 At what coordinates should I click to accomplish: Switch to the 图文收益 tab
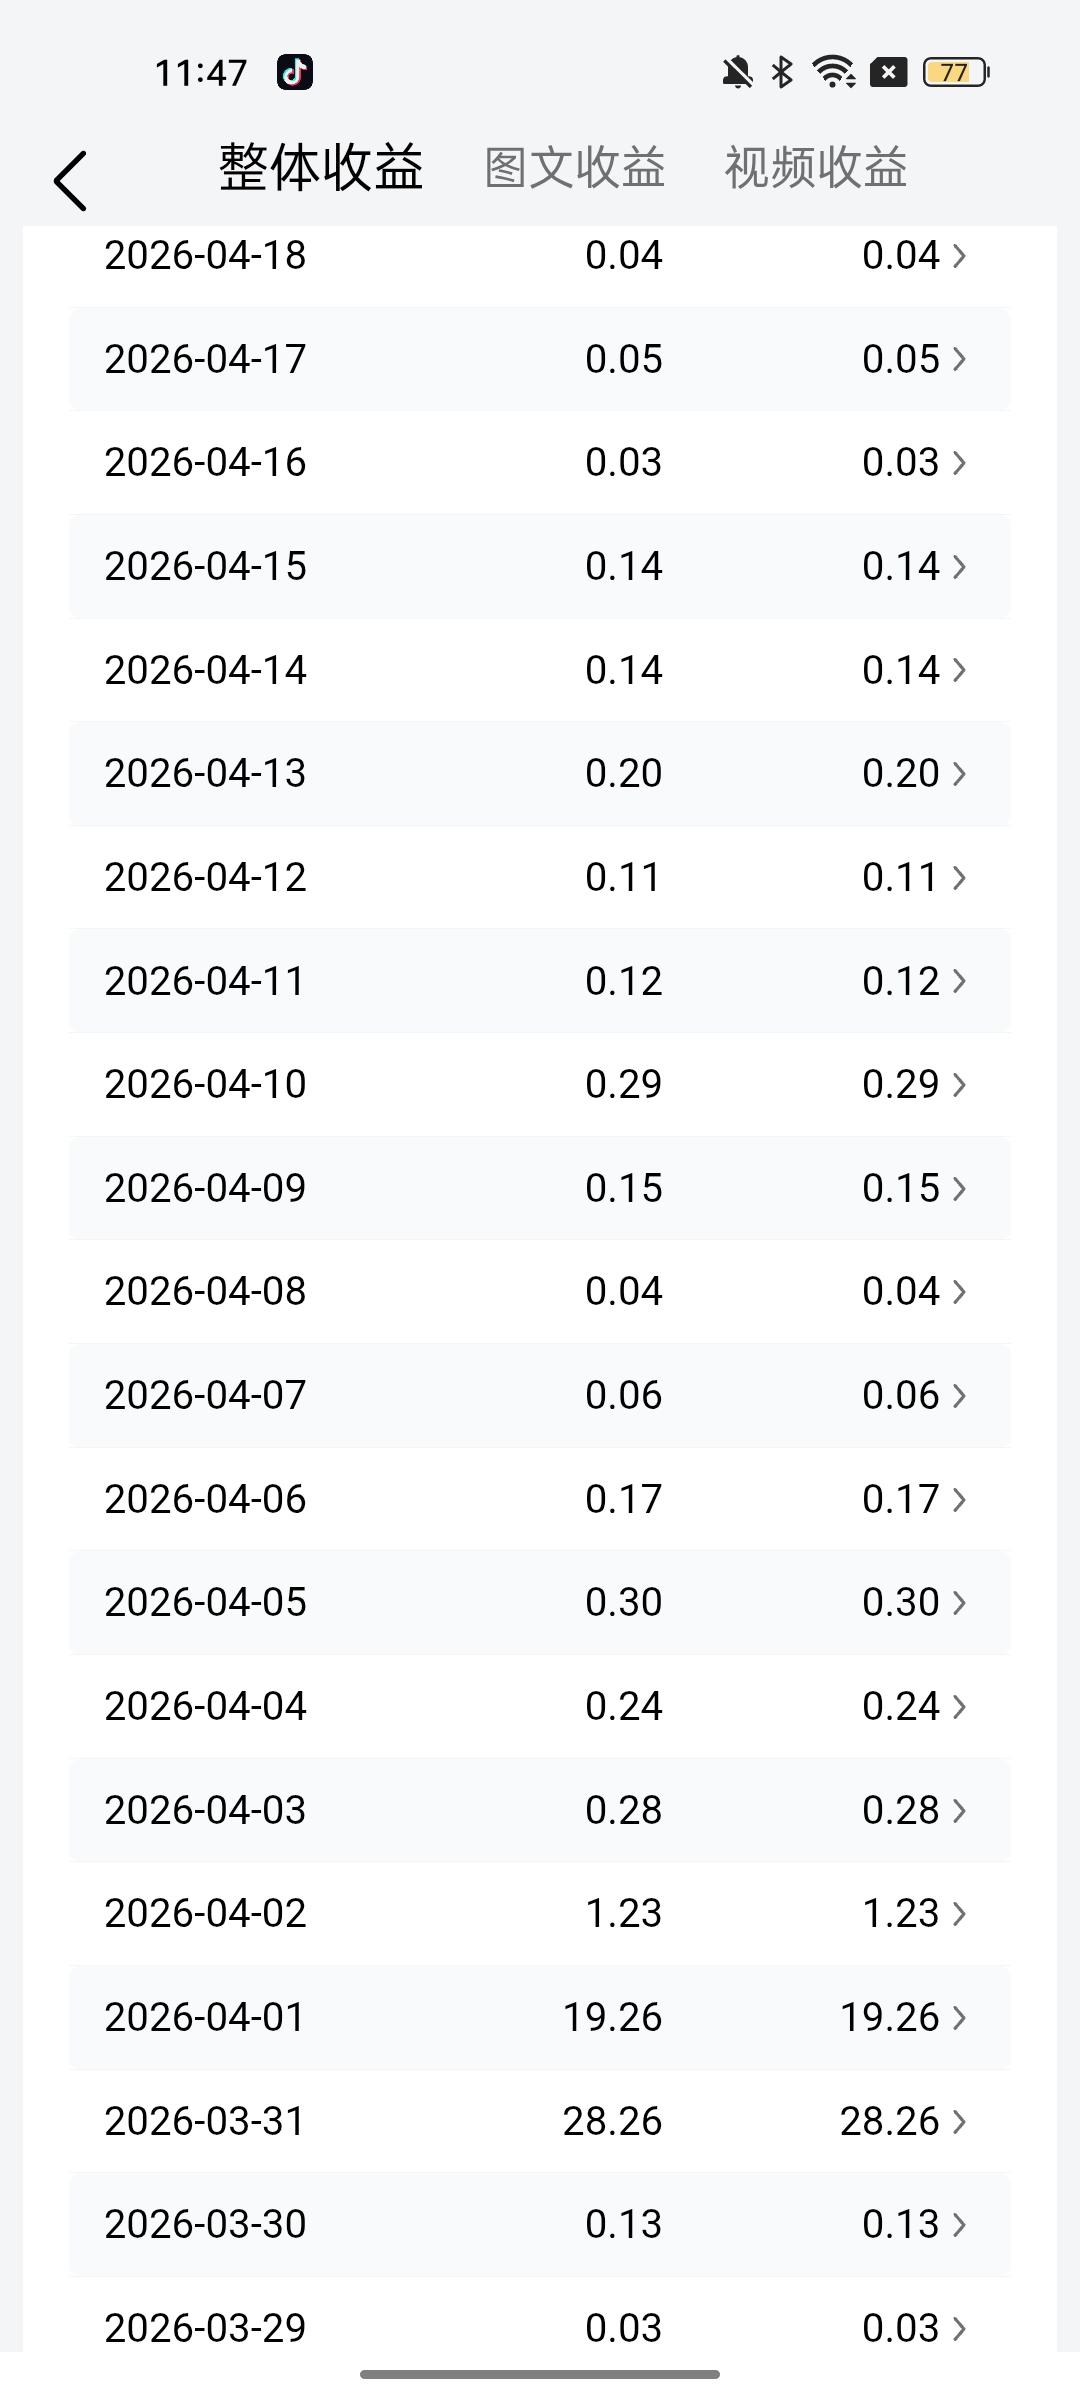click(575, 167)
